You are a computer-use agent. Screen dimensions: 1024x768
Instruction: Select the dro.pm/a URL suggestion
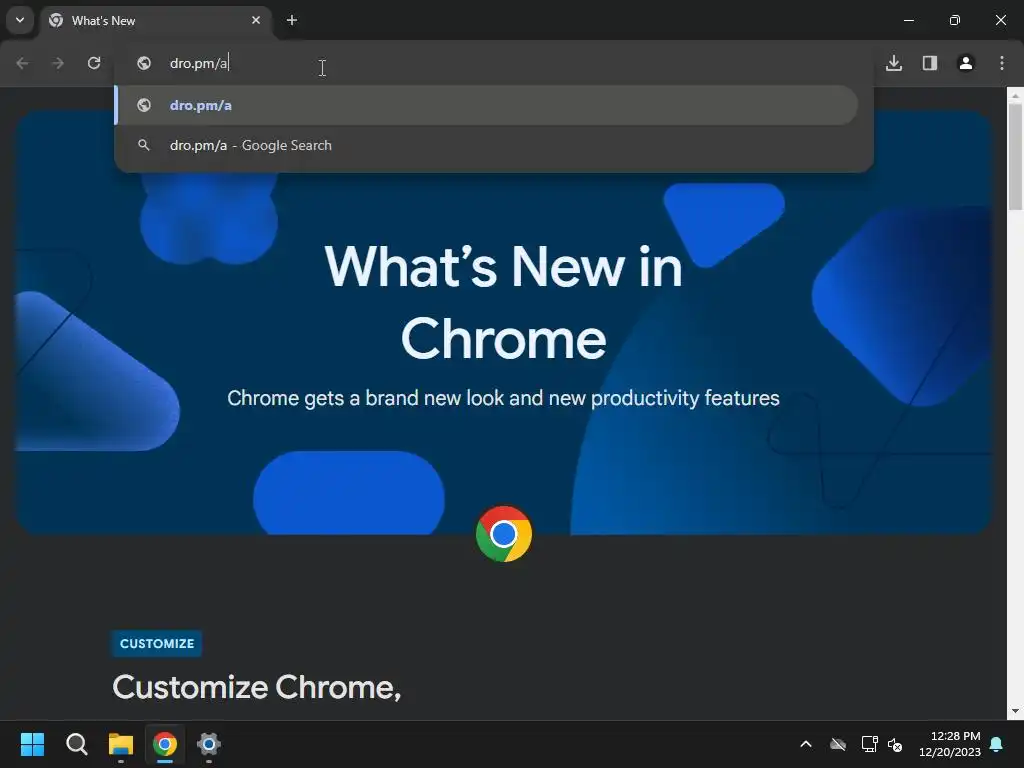tap(487, 105)
